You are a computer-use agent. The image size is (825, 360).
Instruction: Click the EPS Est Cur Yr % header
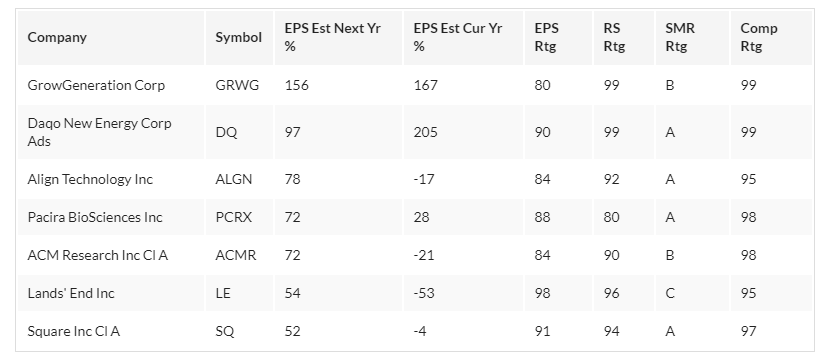[x=458, y=37]
